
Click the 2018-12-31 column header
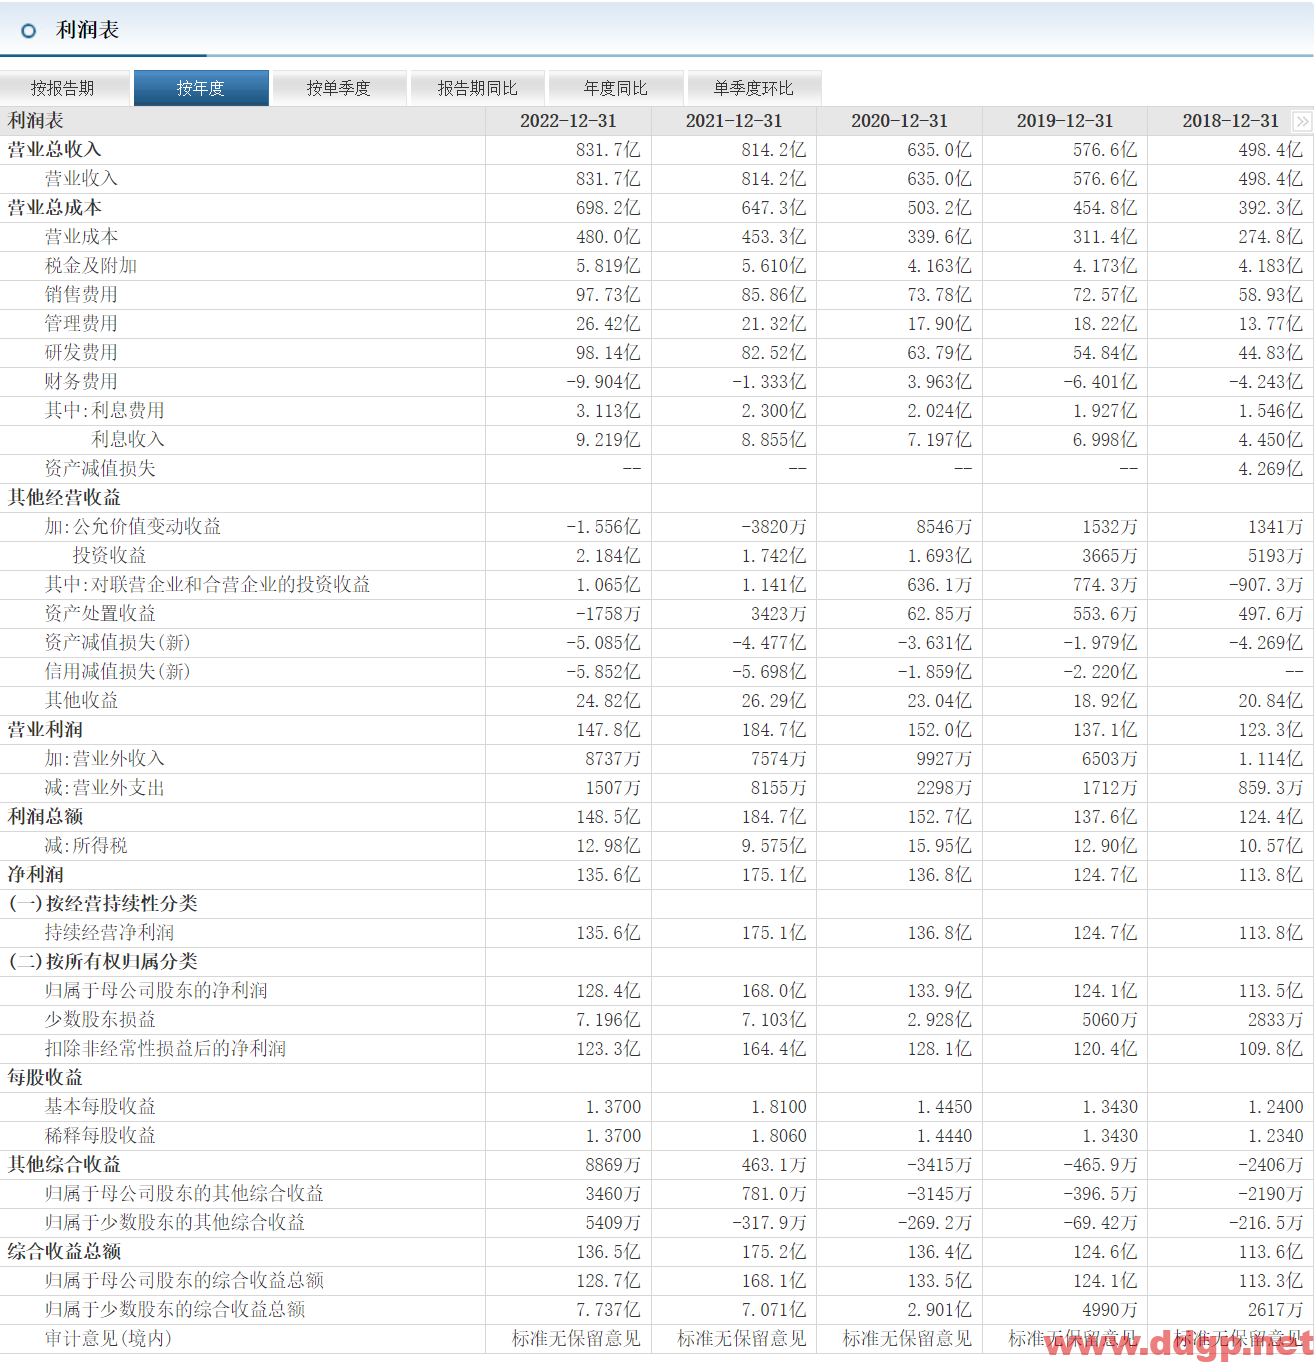pyautogui.click(x=1231, y=121)
